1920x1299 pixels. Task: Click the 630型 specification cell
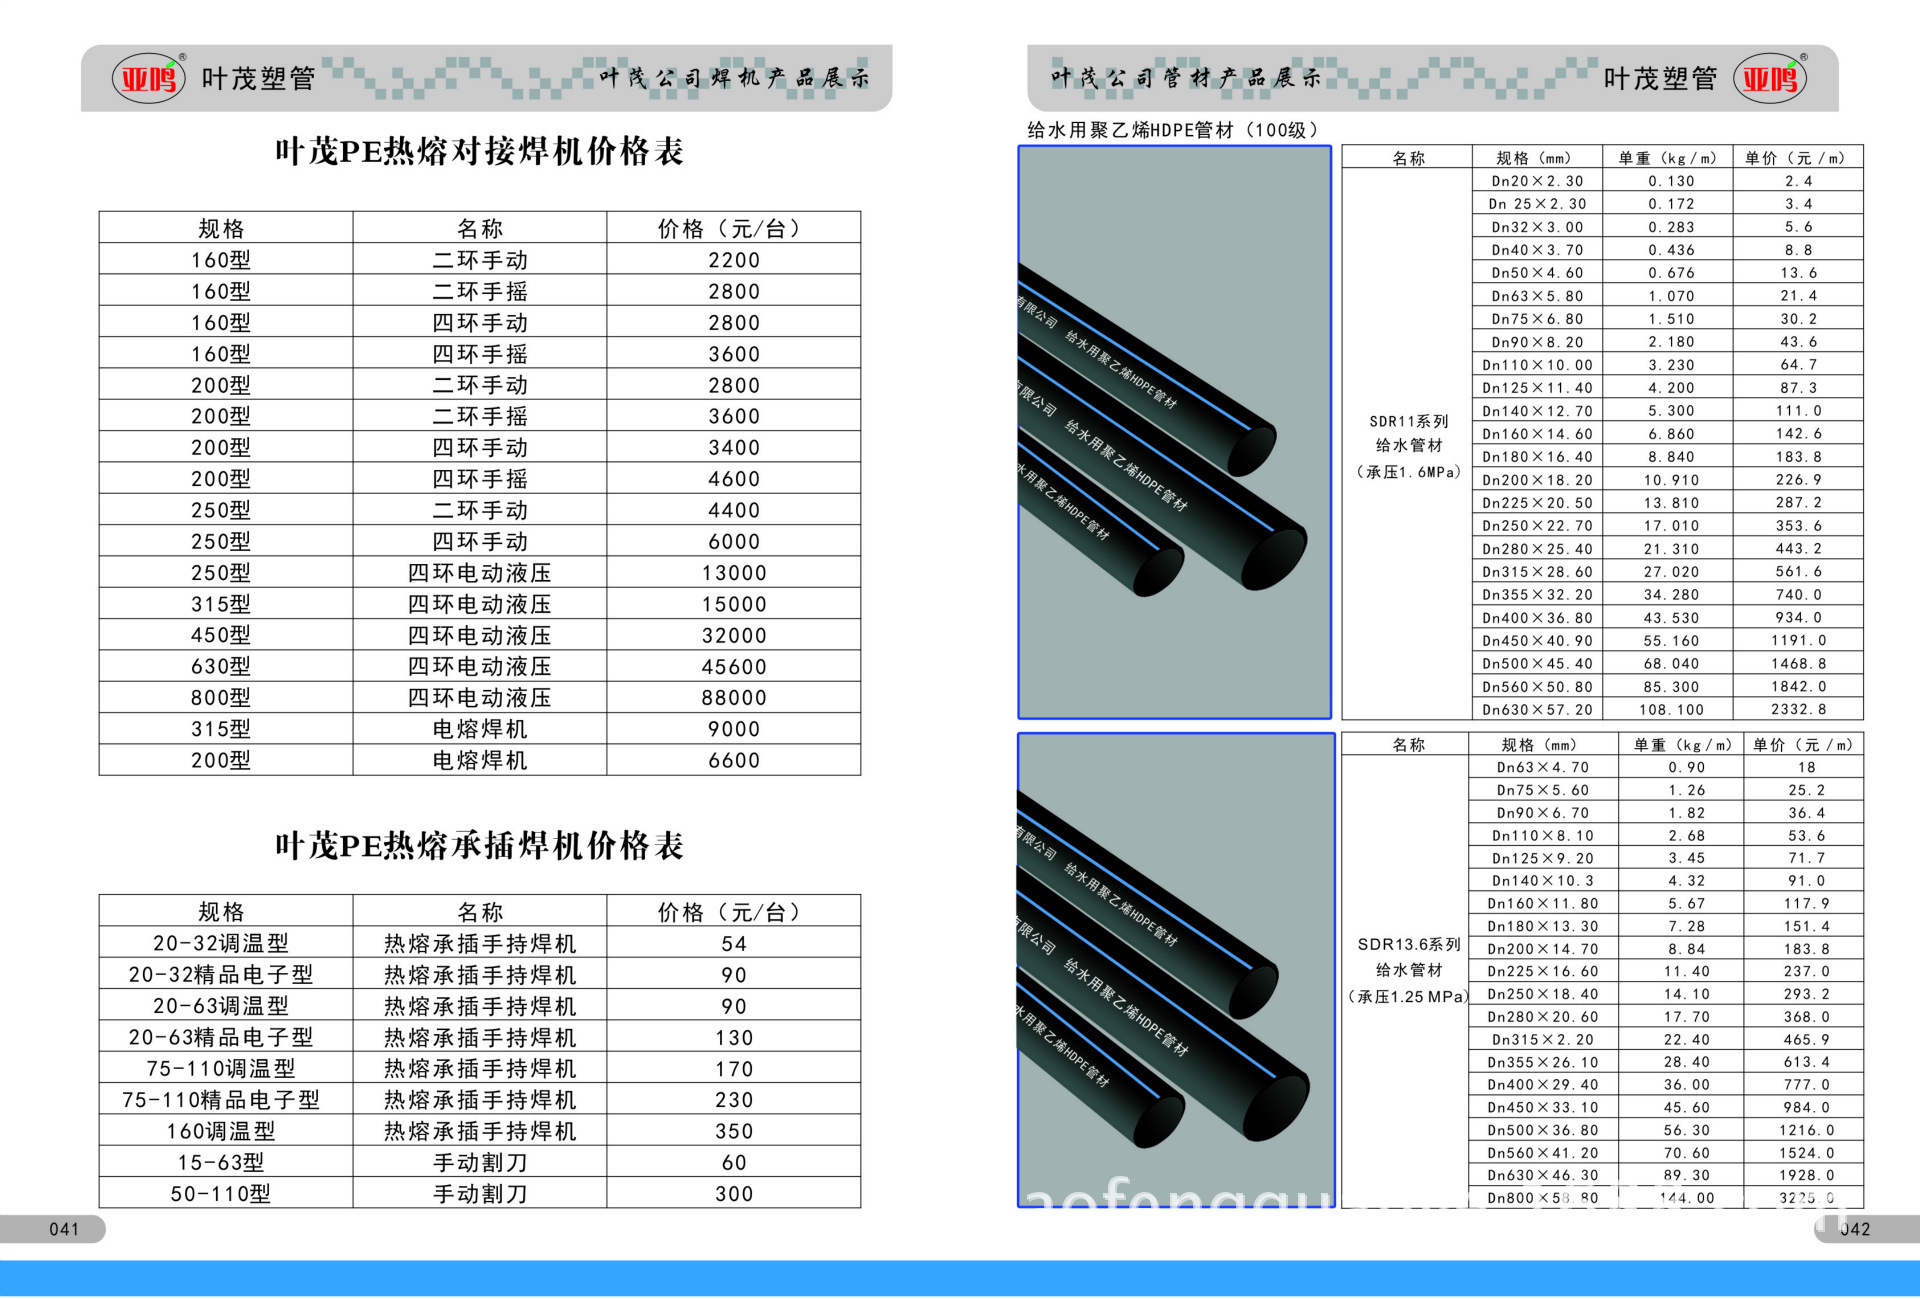click(x=226, y=666)
